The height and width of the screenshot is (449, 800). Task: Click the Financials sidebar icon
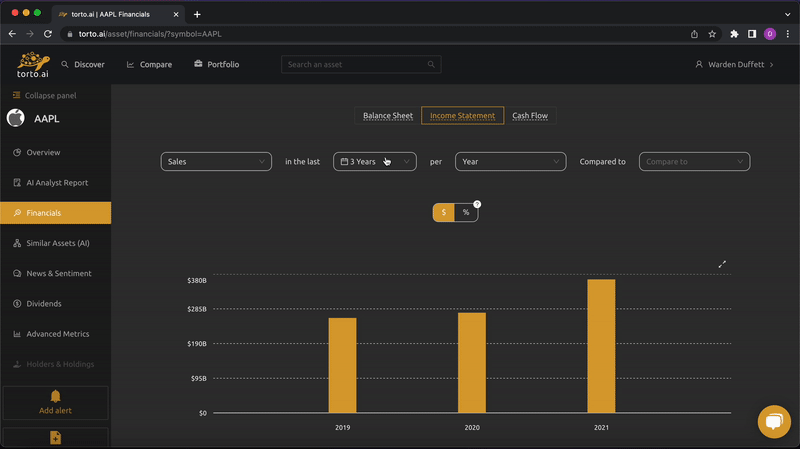coord(17,213)
